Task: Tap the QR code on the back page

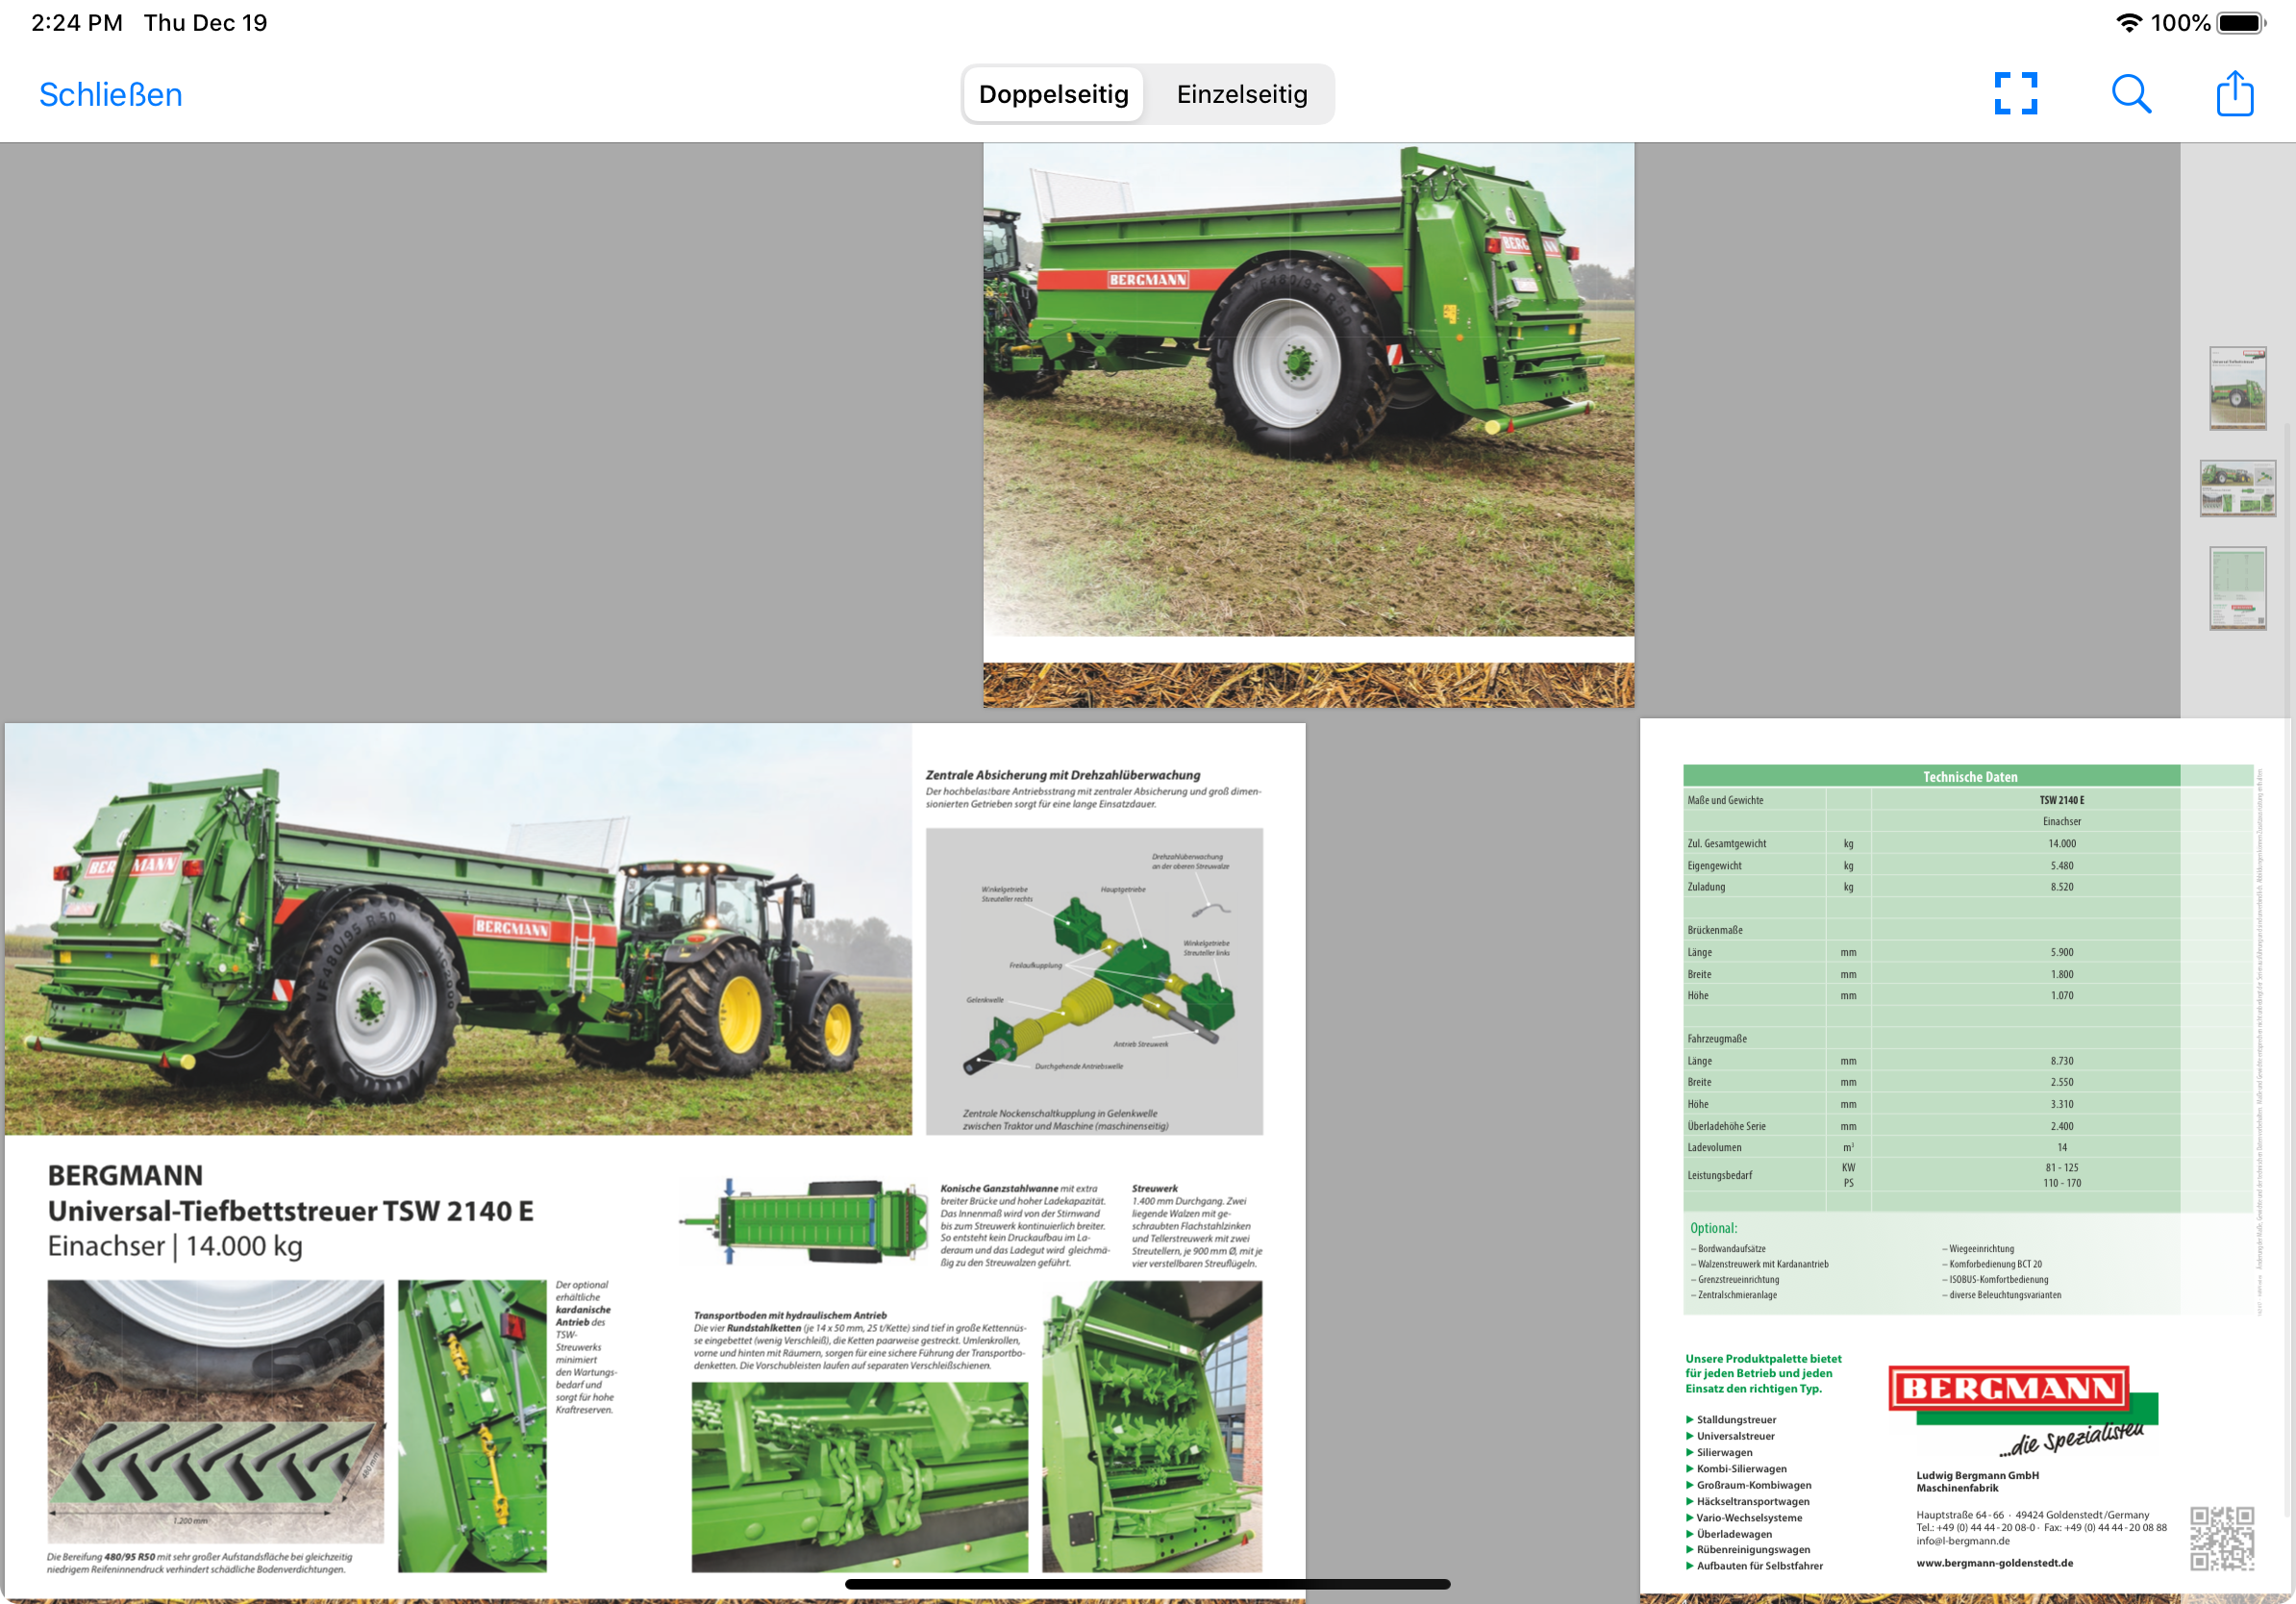Action: [x=2221, y=1538]
